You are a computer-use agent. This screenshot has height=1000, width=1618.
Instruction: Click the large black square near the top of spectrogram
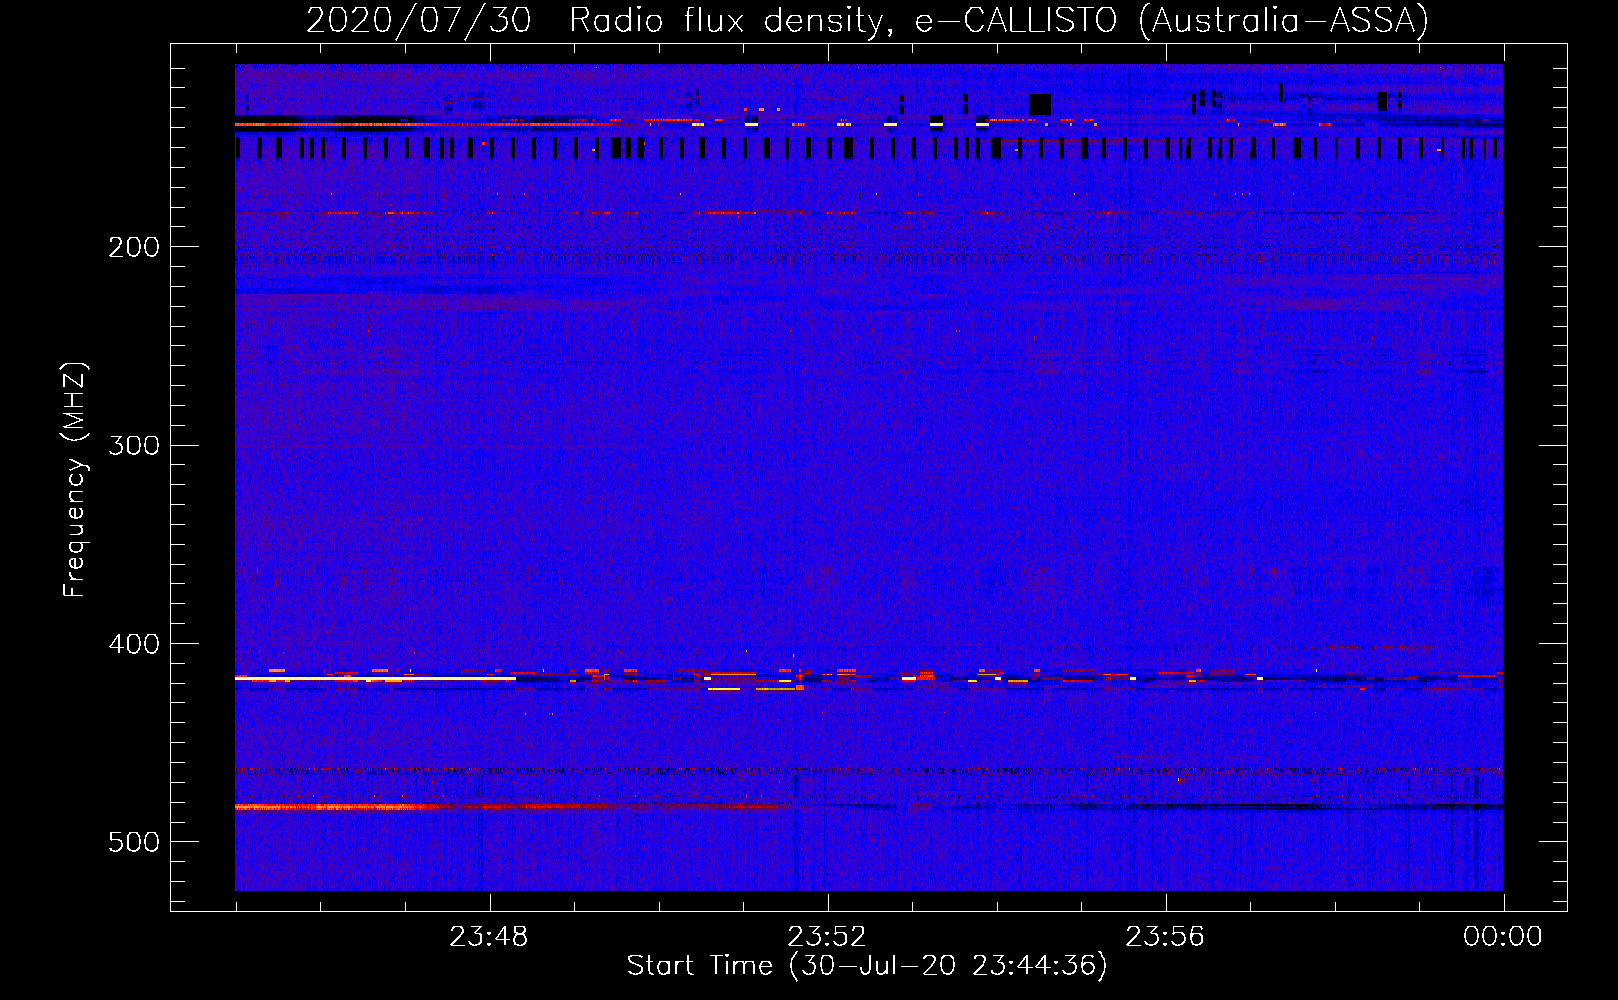coord(1040,105)
